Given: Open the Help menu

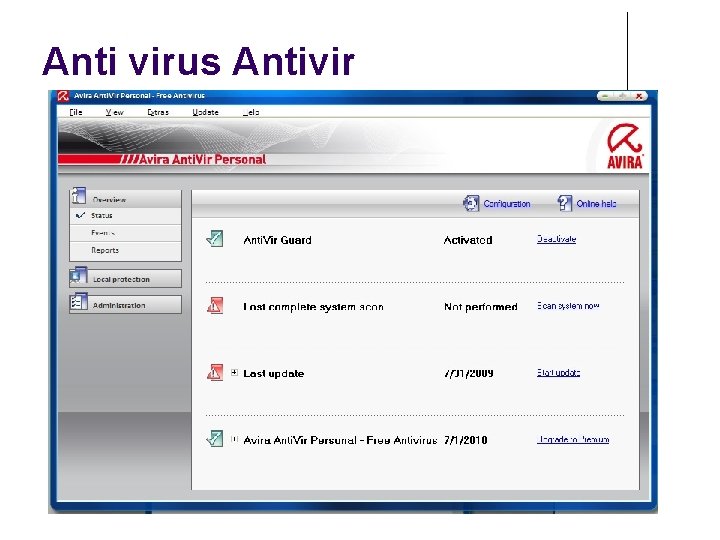Looking at the screenshot, I should (x=251, y=112).
